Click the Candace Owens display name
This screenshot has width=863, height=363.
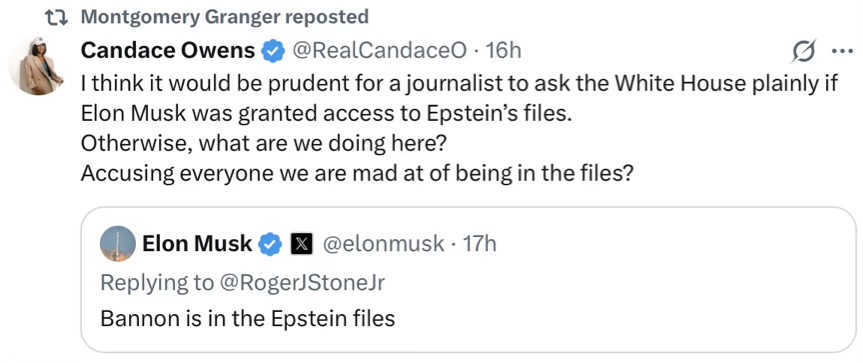(x=168, y=51)
